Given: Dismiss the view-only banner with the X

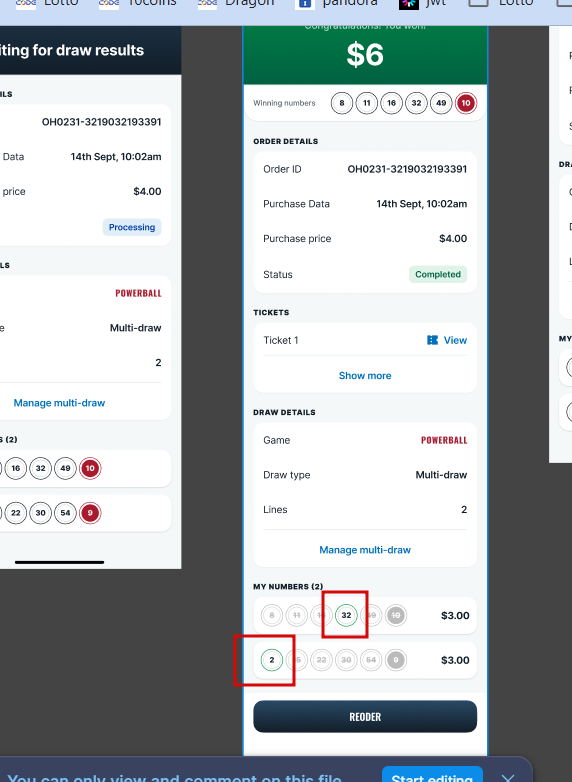Looking at the screenshot, I should coord(508,777).
